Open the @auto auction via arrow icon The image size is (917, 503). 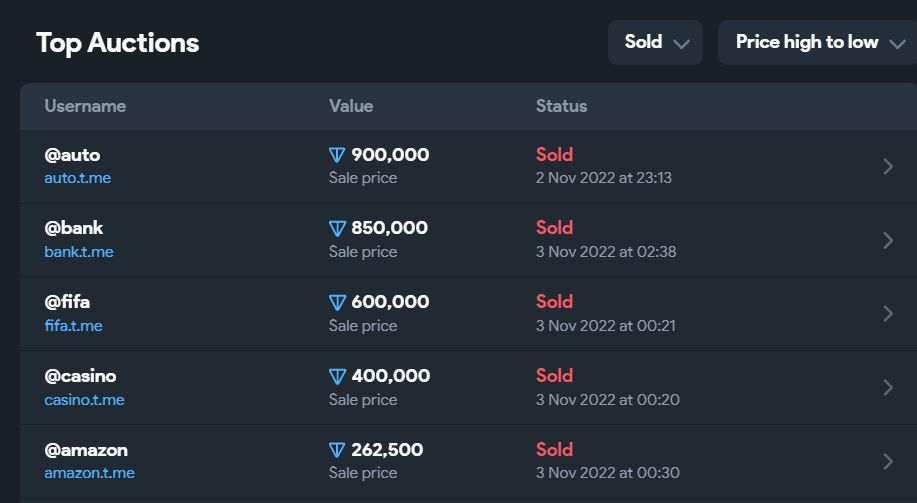click(888, 166)
